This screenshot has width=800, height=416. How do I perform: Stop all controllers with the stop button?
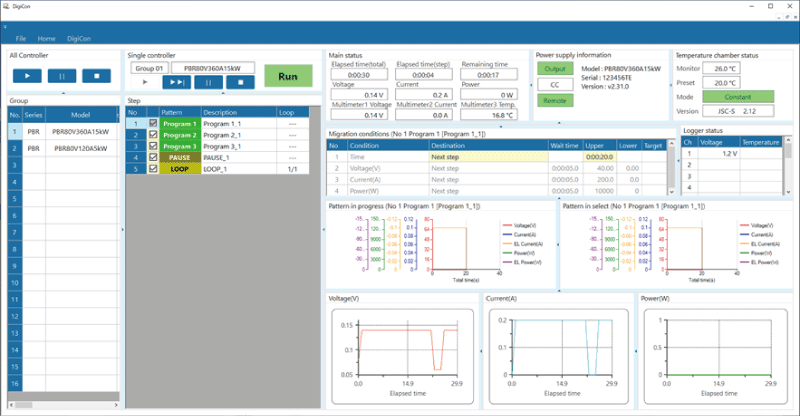pos(96,75)
